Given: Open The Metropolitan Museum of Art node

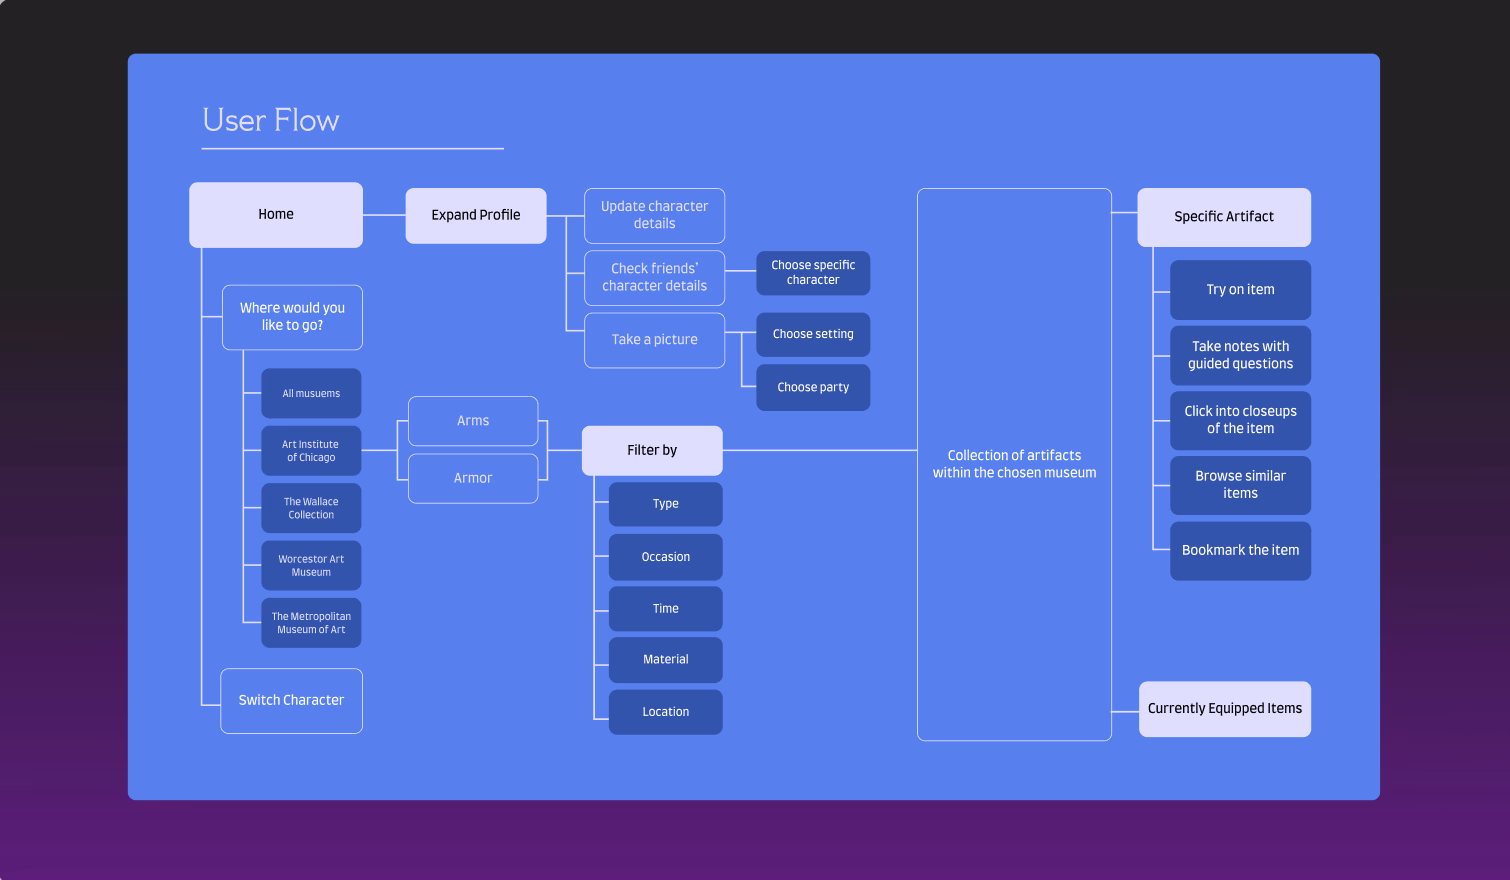Looking at the screenshot, I should (311, 622).
